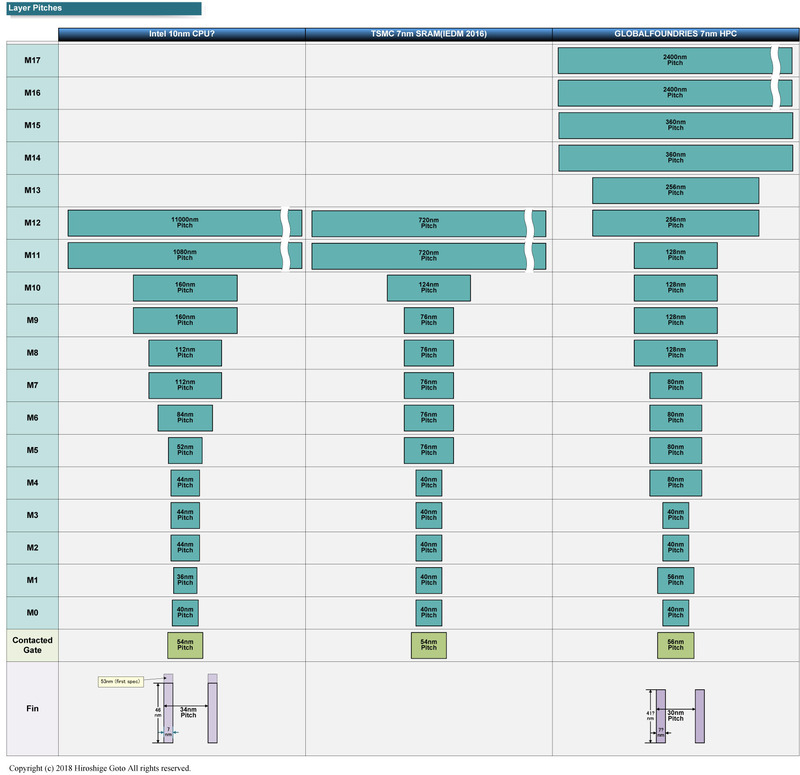The height and width of the screenshot is (775, 800).
Task: Select Intel M5 52nm Pitch box
Action: click(185, 451)
